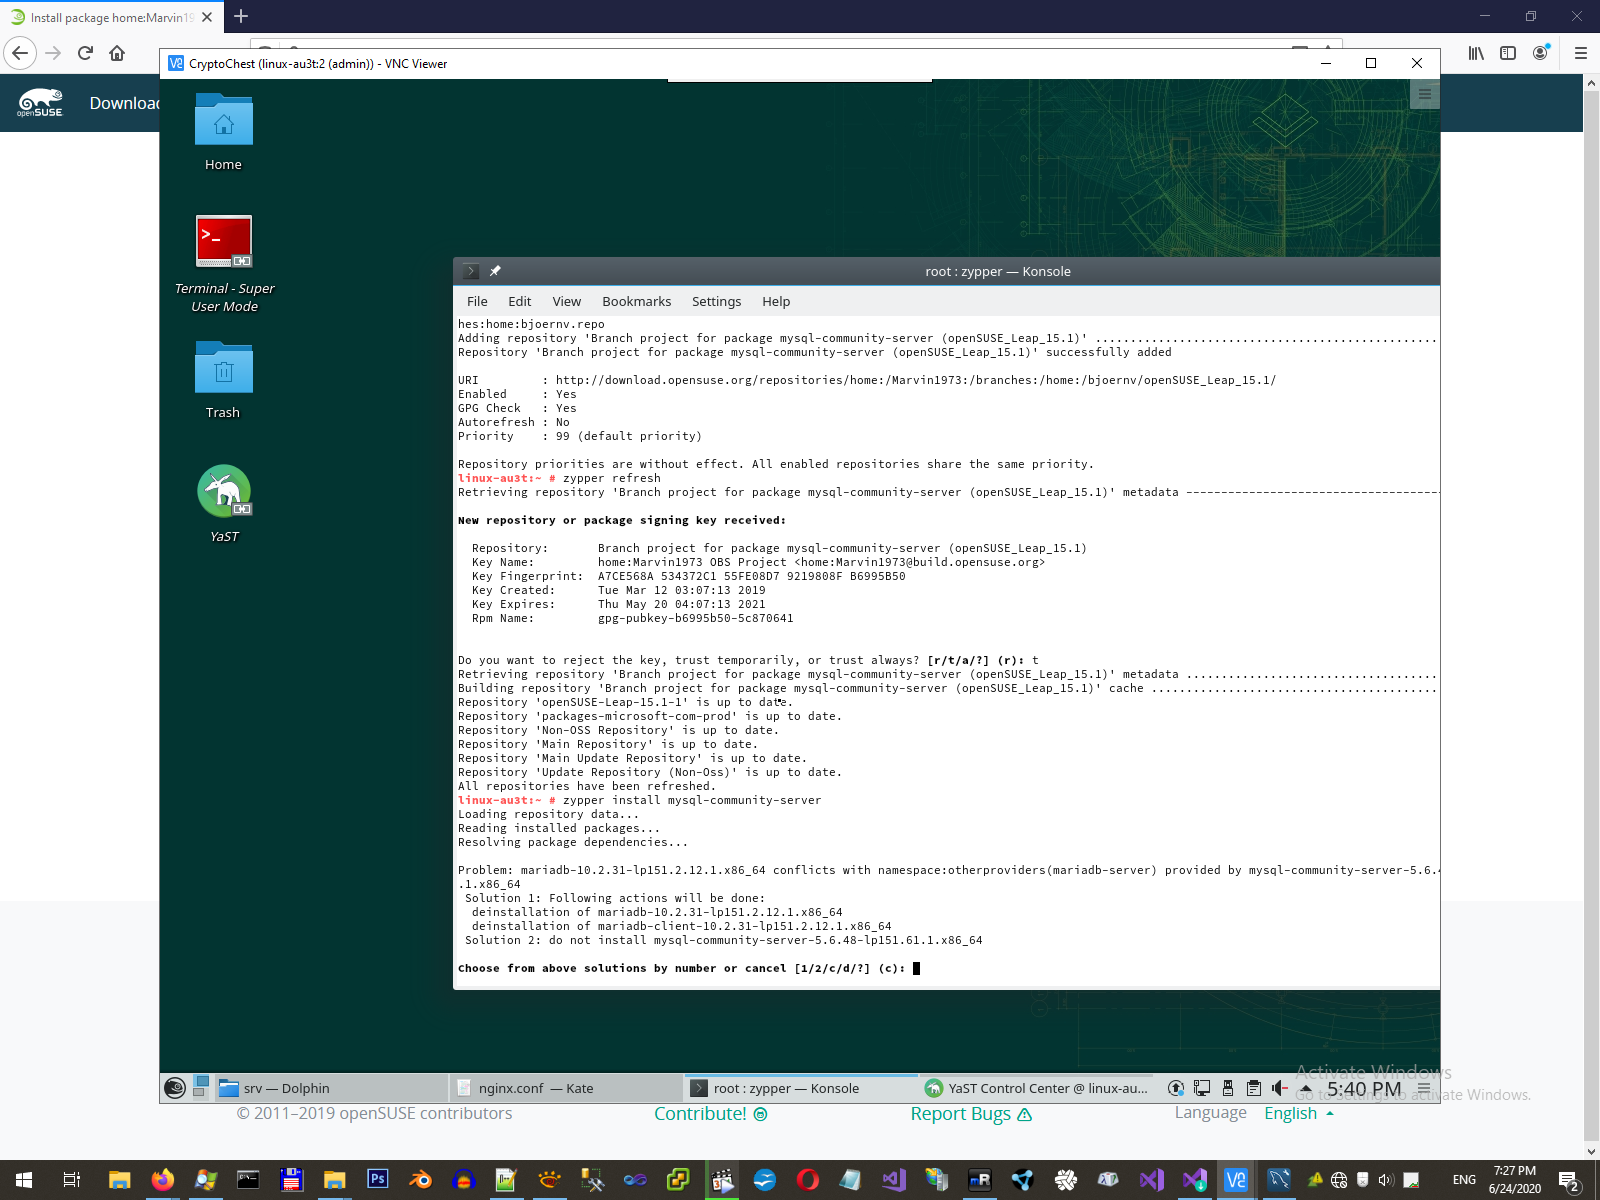Click the '© 2011–2019 openSUSE contributors' footer text
This screenshot has height=1200, width=1600.
pos(374,1113)
